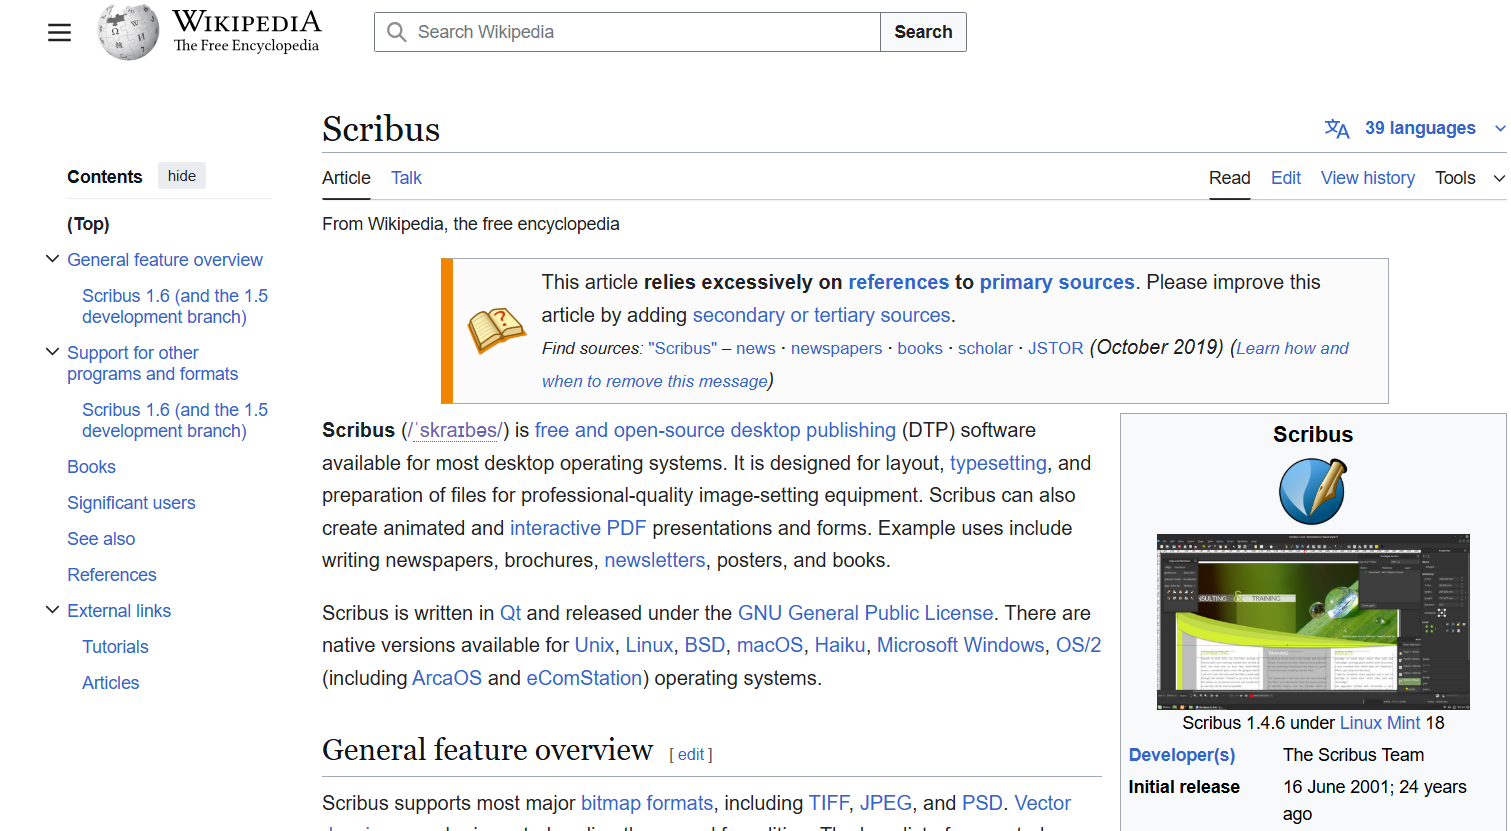
Task: Jump to Significant users in contents
Action: point(131,503)
